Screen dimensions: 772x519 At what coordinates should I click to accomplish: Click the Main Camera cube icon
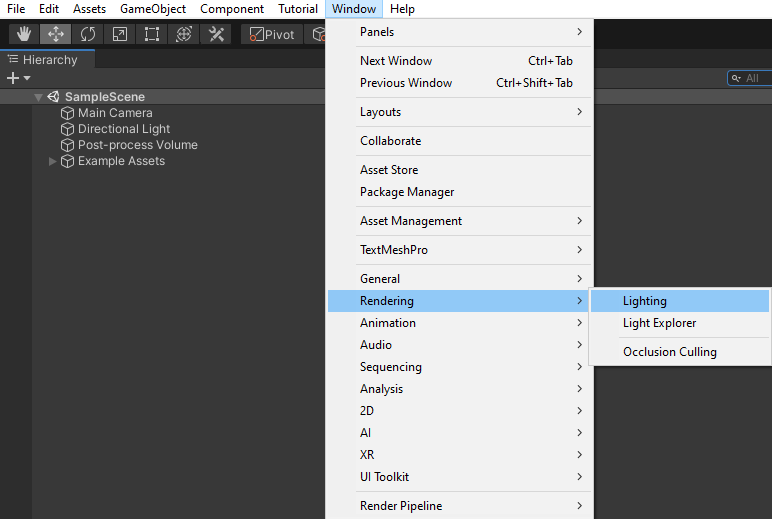point(68,113)
